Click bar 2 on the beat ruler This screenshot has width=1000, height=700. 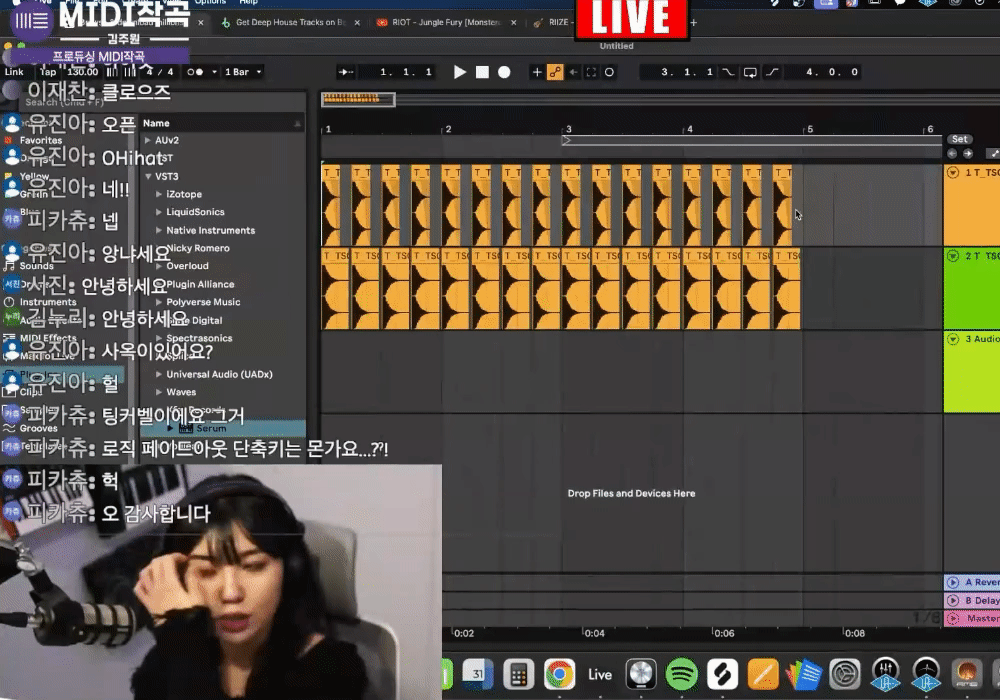pyautogui.click(x=448, y=129)
